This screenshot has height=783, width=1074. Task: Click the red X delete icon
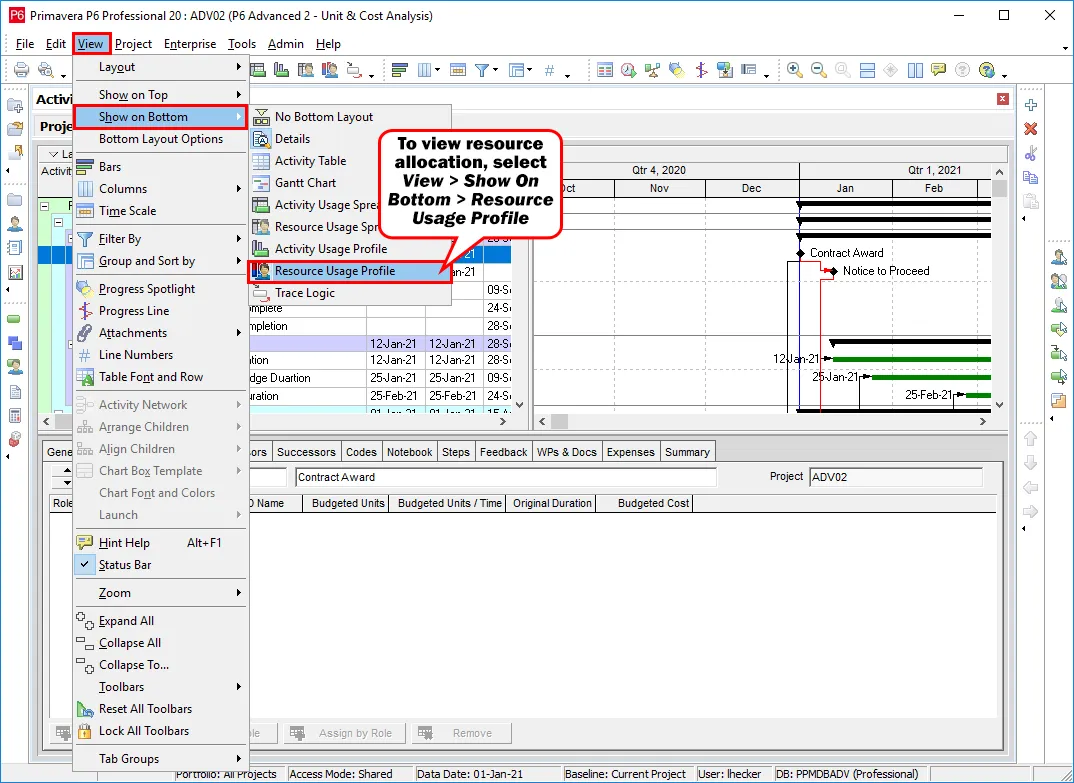click(x=1031, y=129)
